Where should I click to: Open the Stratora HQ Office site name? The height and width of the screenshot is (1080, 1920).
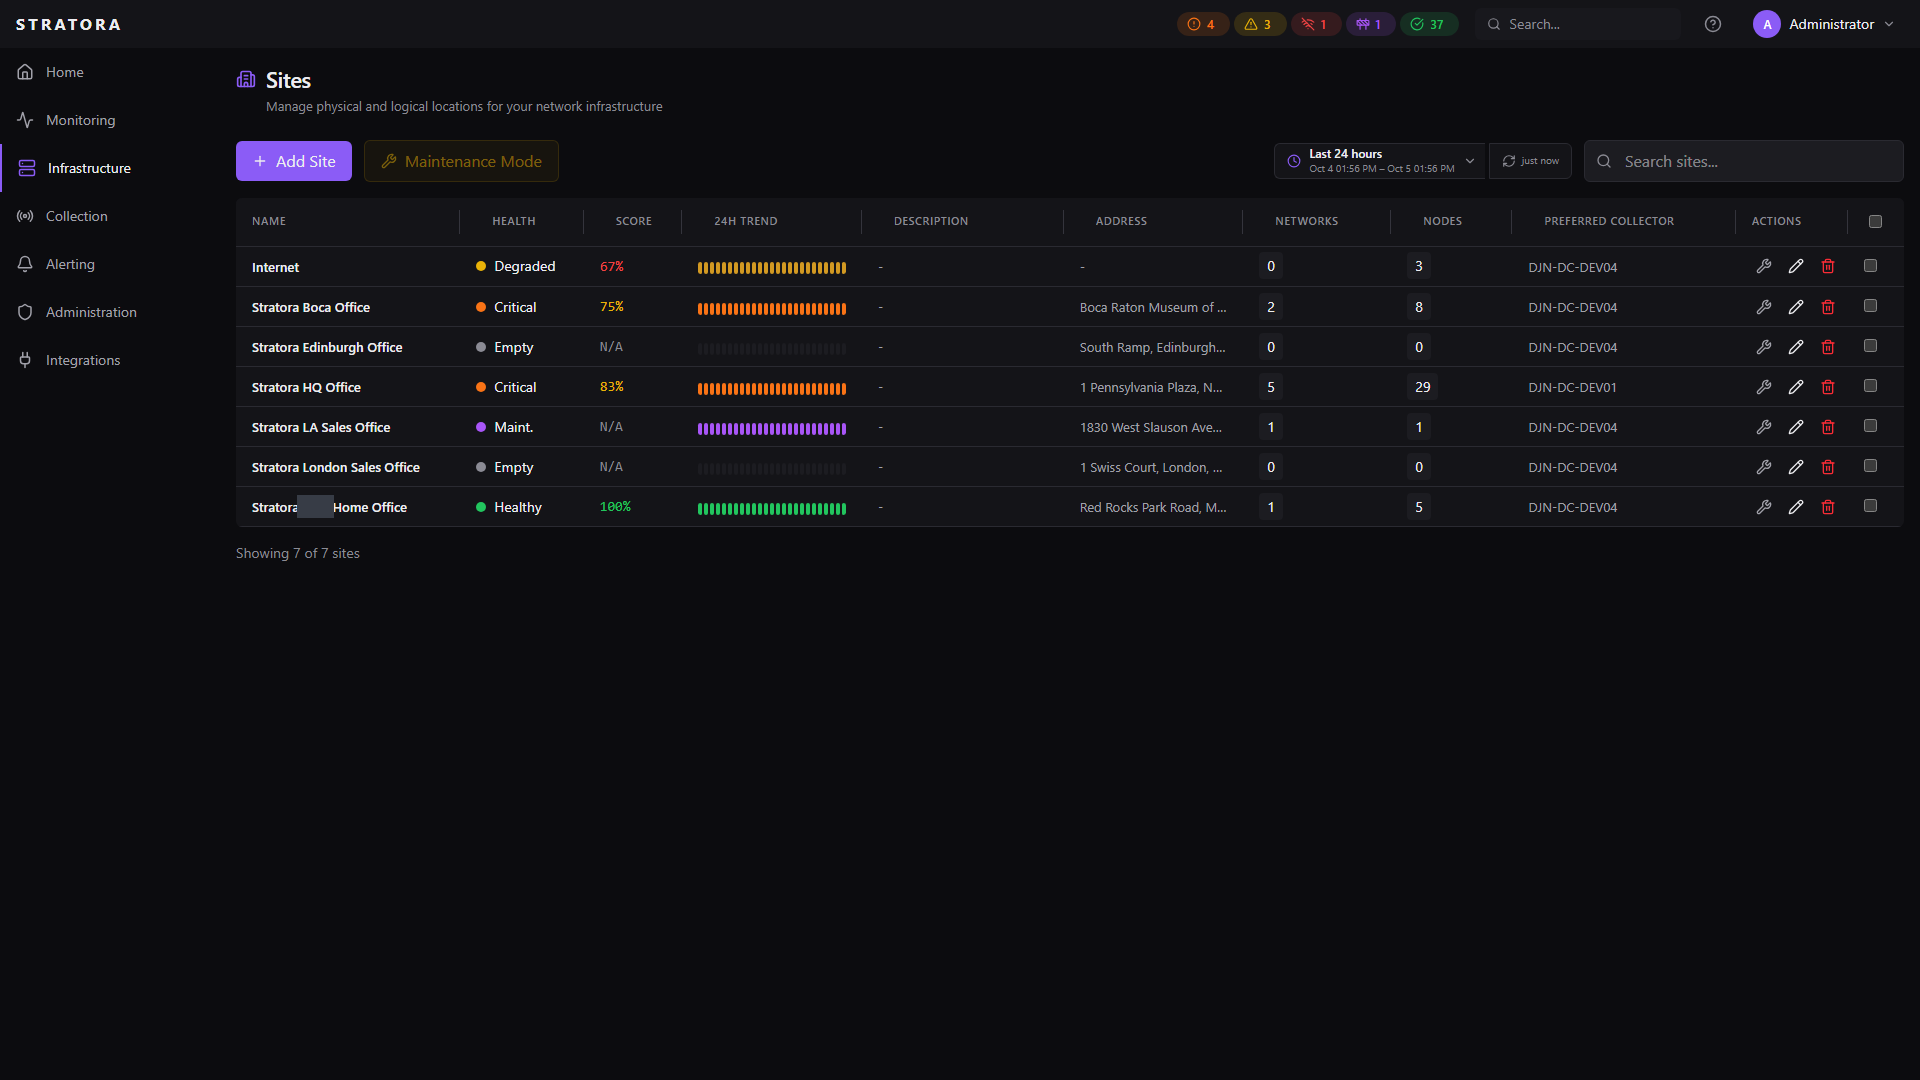click(x=306, y=387)
